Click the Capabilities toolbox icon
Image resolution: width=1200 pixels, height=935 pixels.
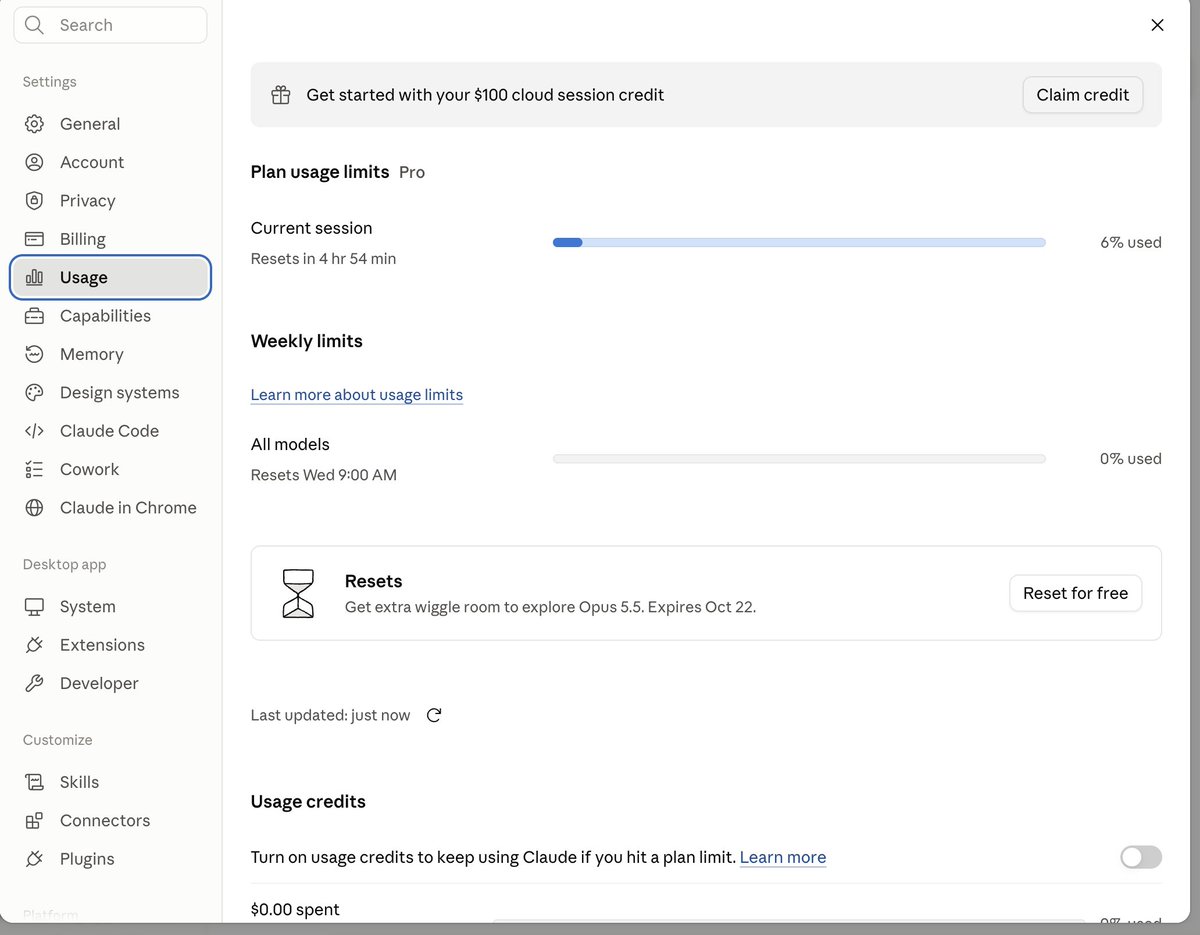click(x=34, y=316)
